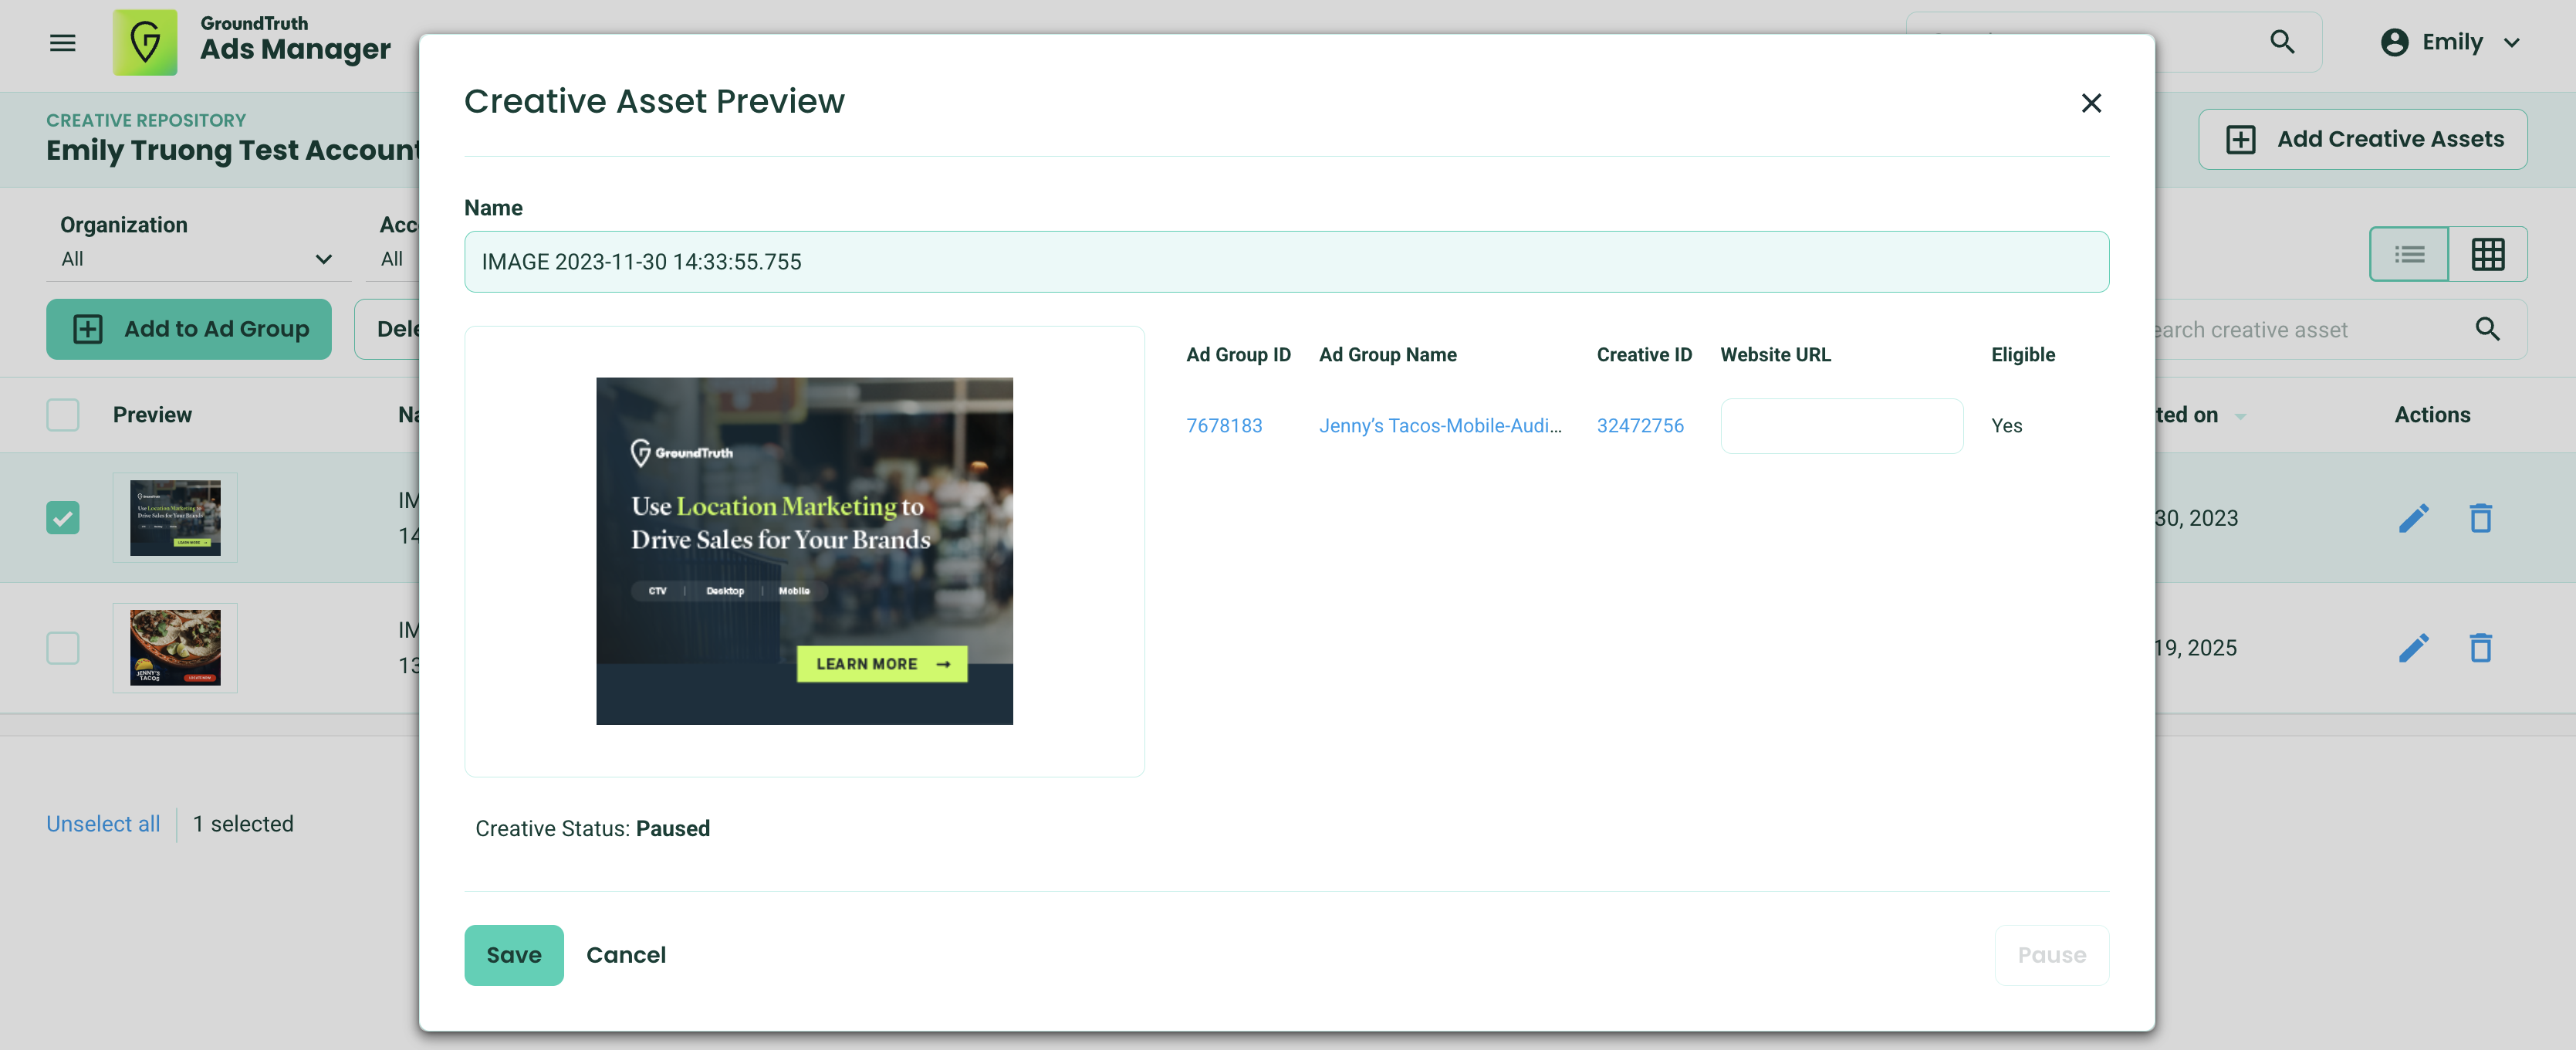Select the list view layout
The width and height of the screenshot is (2576, 1050).
(2409, 253)
